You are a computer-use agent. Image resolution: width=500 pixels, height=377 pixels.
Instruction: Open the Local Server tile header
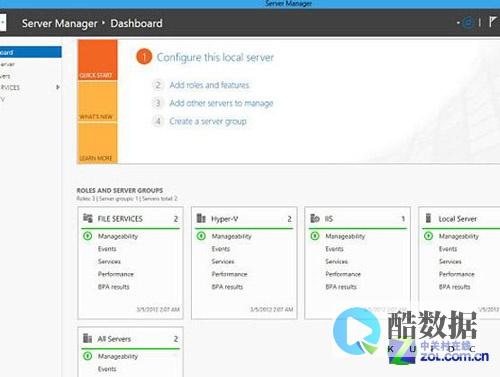click(461, 219)
